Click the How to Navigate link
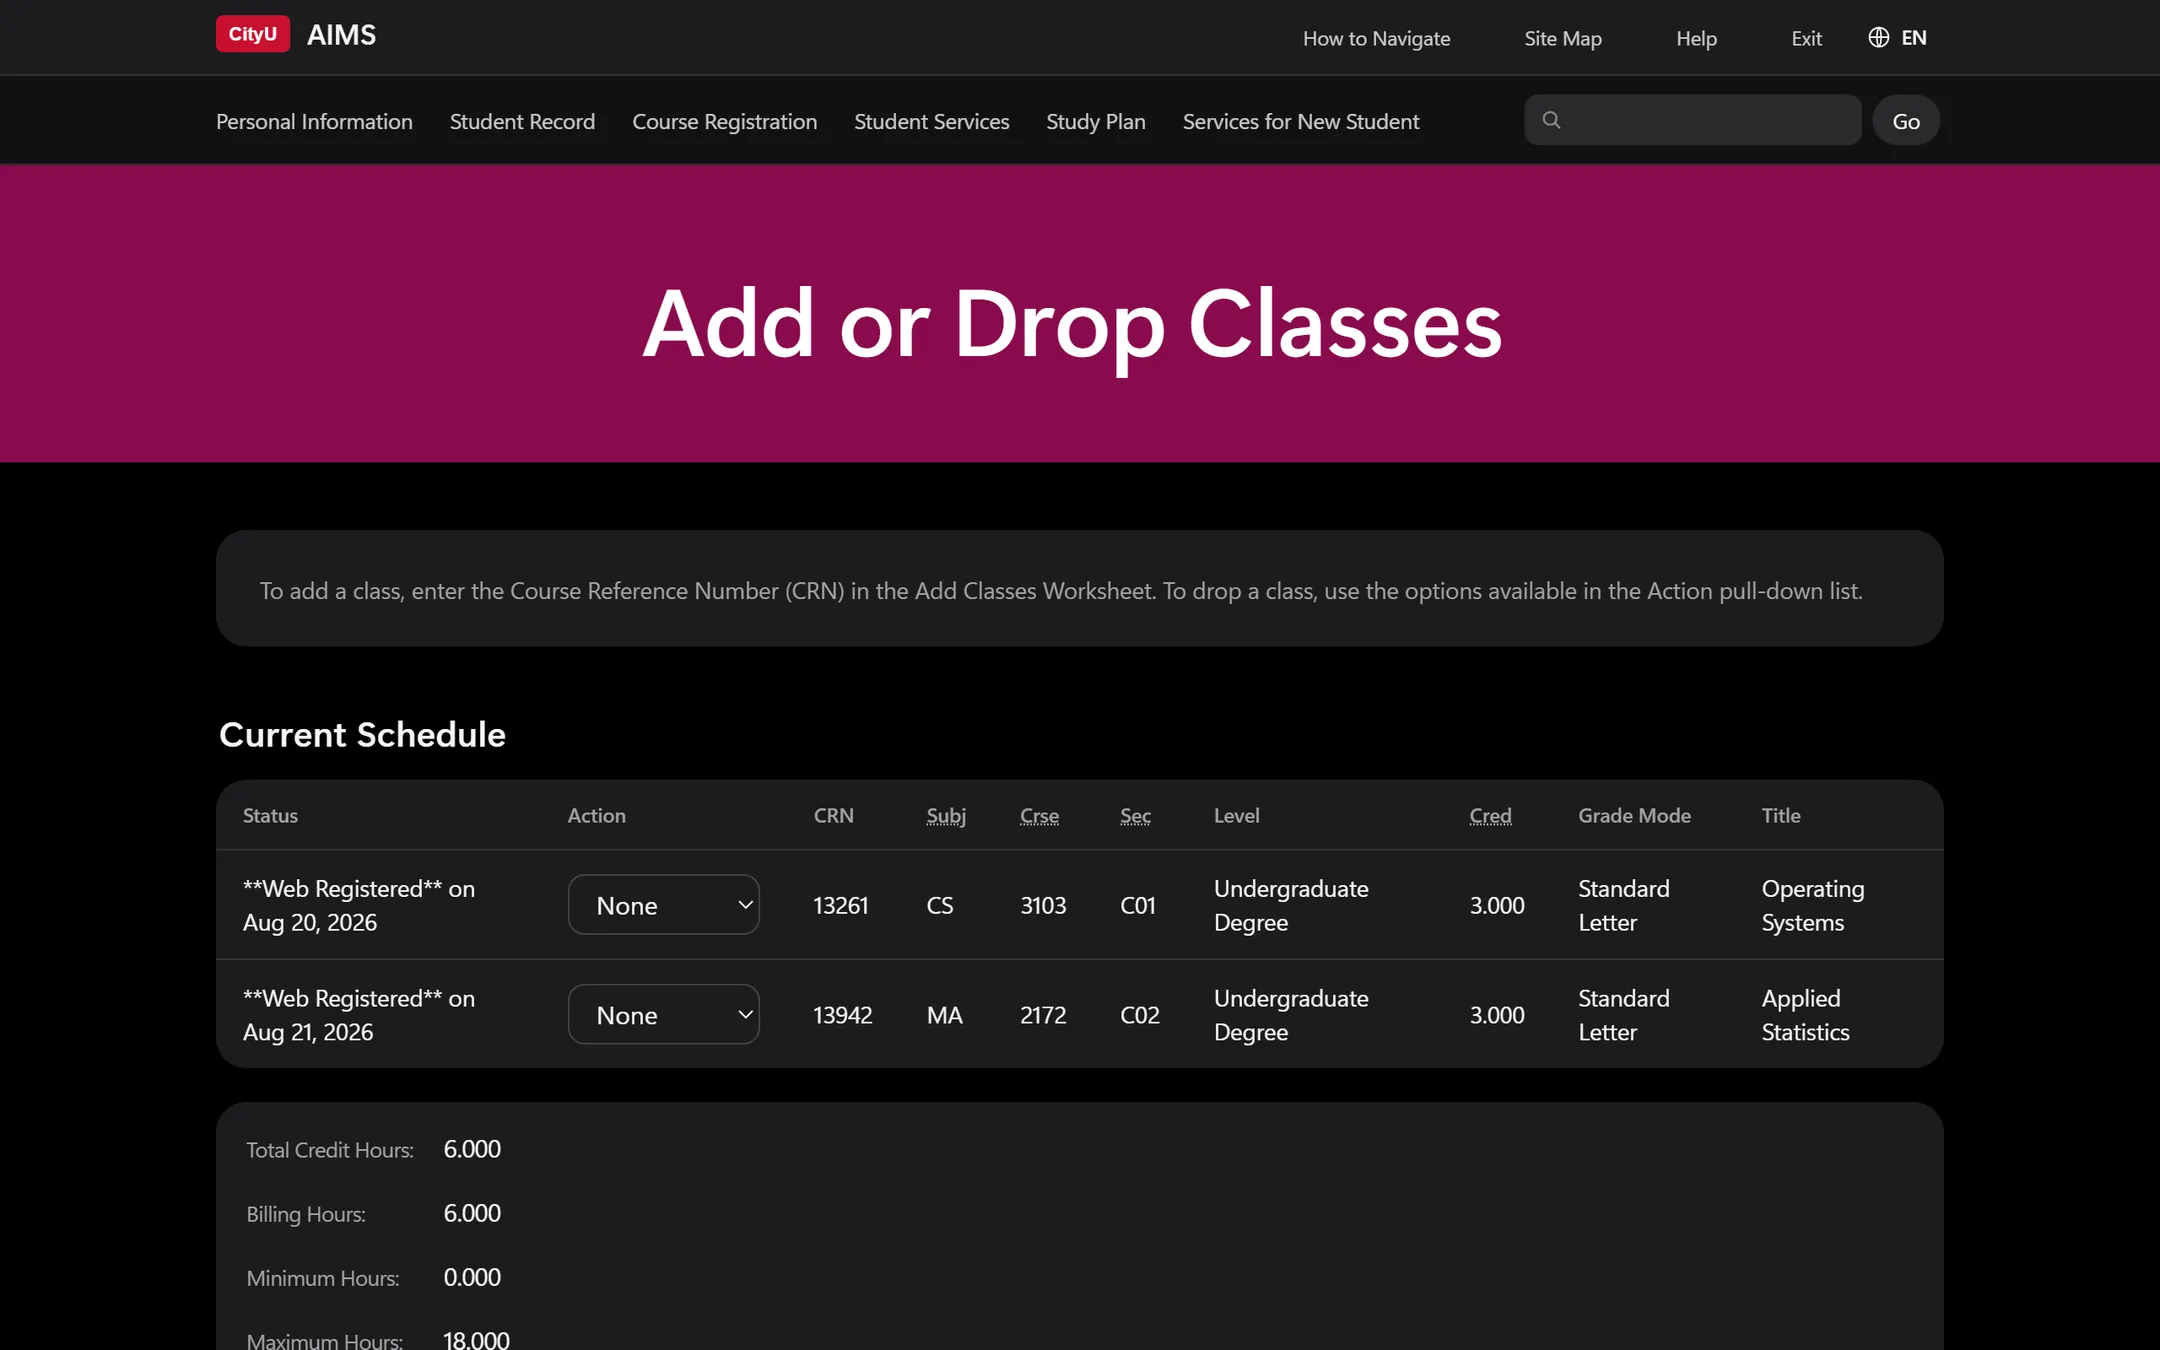The height and width of the screenshot is (1350, 2160). pos(1376,38)
